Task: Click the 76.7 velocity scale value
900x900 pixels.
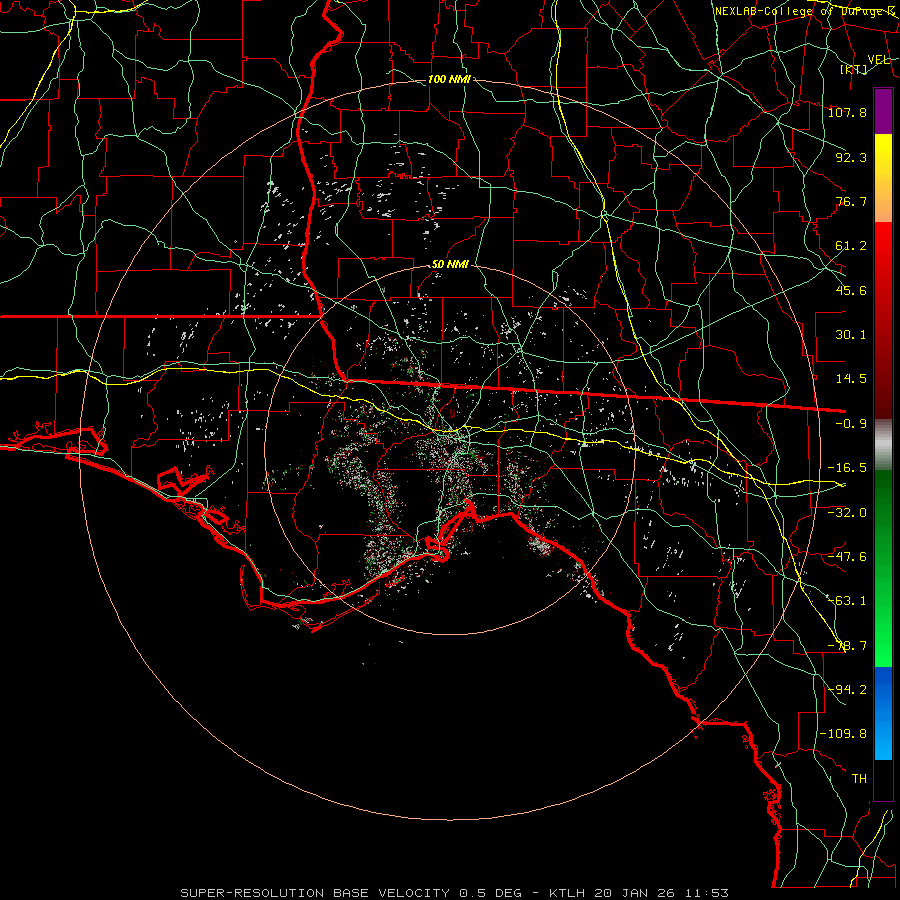Action: [851, 201]
